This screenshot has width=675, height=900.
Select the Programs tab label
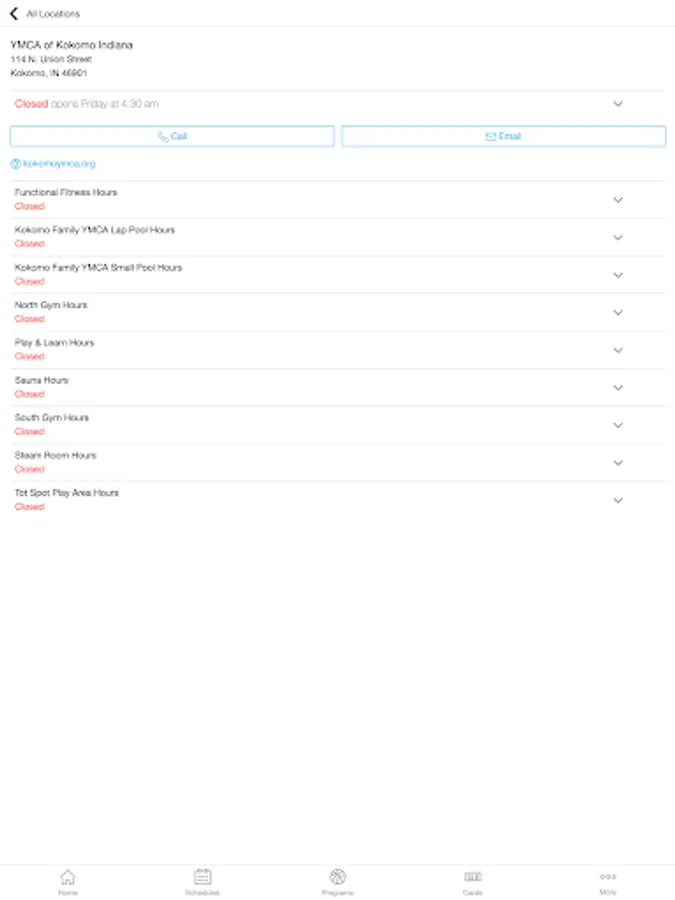(338, 893)
